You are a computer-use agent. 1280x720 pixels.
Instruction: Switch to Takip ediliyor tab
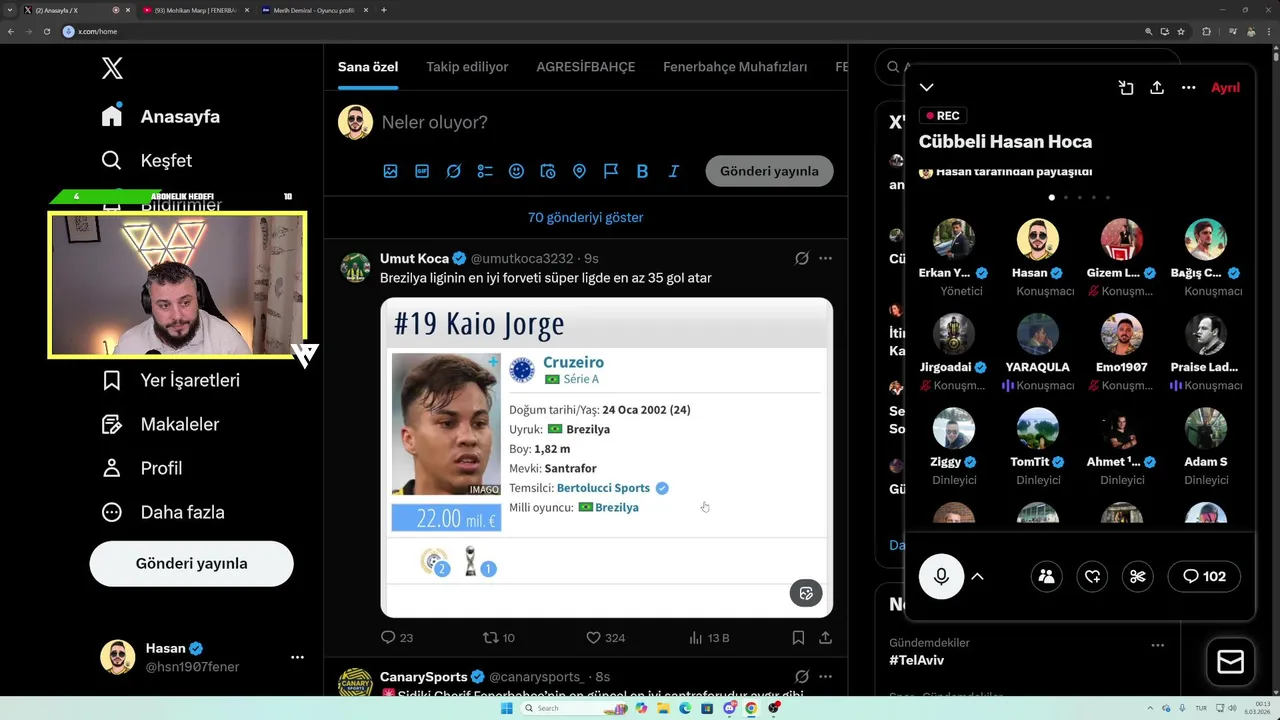(467, 67)
